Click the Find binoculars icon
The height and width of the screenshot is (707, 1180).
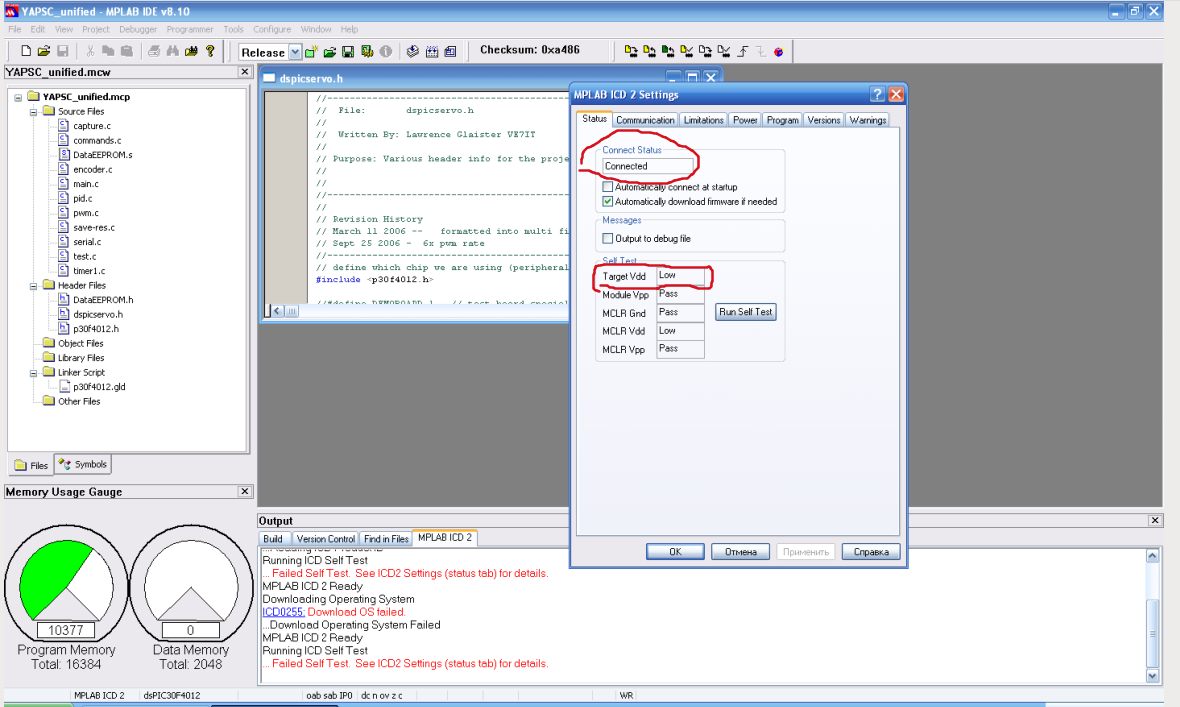point(172,51)
